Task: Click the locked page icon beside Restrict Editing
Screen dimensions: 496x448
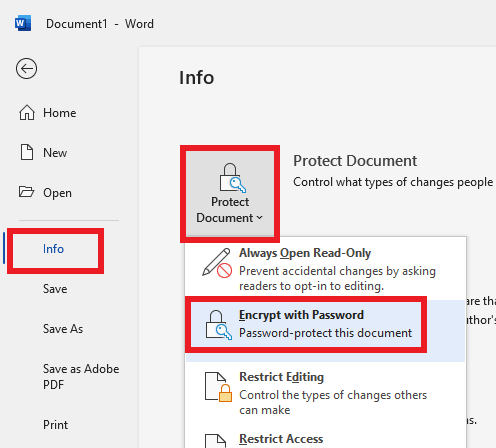Action: pos(218,387)
